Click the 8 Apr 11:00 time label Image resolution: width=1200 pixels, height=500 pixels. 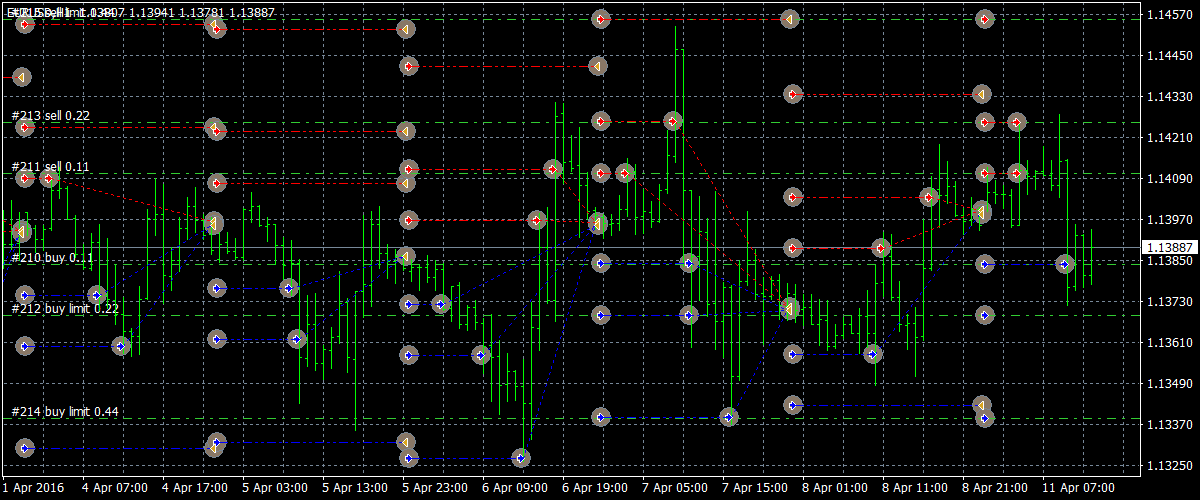tap(915, 488)
